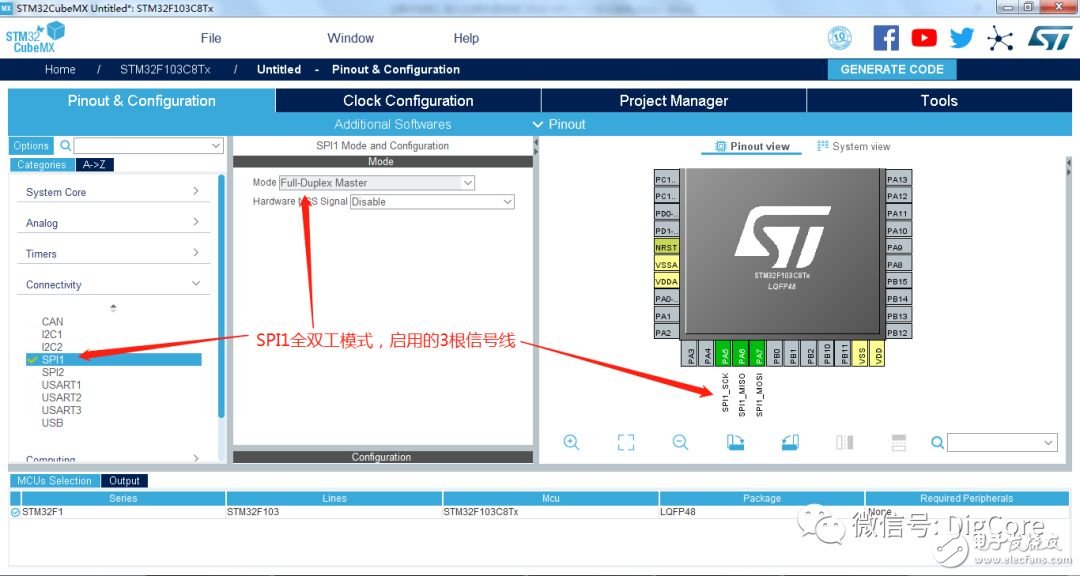Zoom in on the pinout view
Image resolution: width=1080 pixels, height=576 pixels.
click(x=571, y=442)
